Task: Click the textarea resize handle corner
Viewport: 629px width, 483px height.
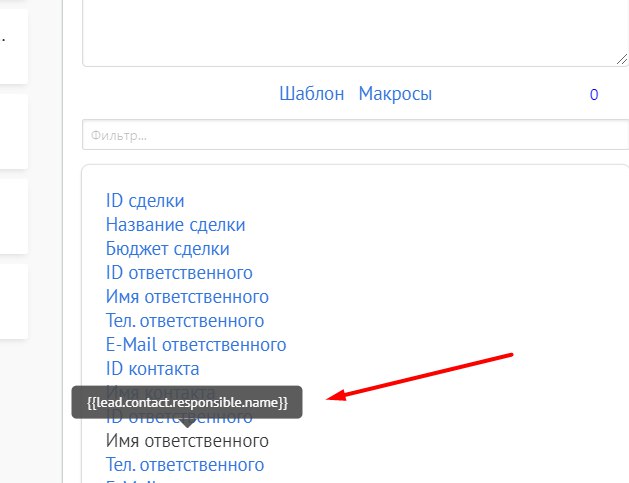Action: [x=621, y=59]
